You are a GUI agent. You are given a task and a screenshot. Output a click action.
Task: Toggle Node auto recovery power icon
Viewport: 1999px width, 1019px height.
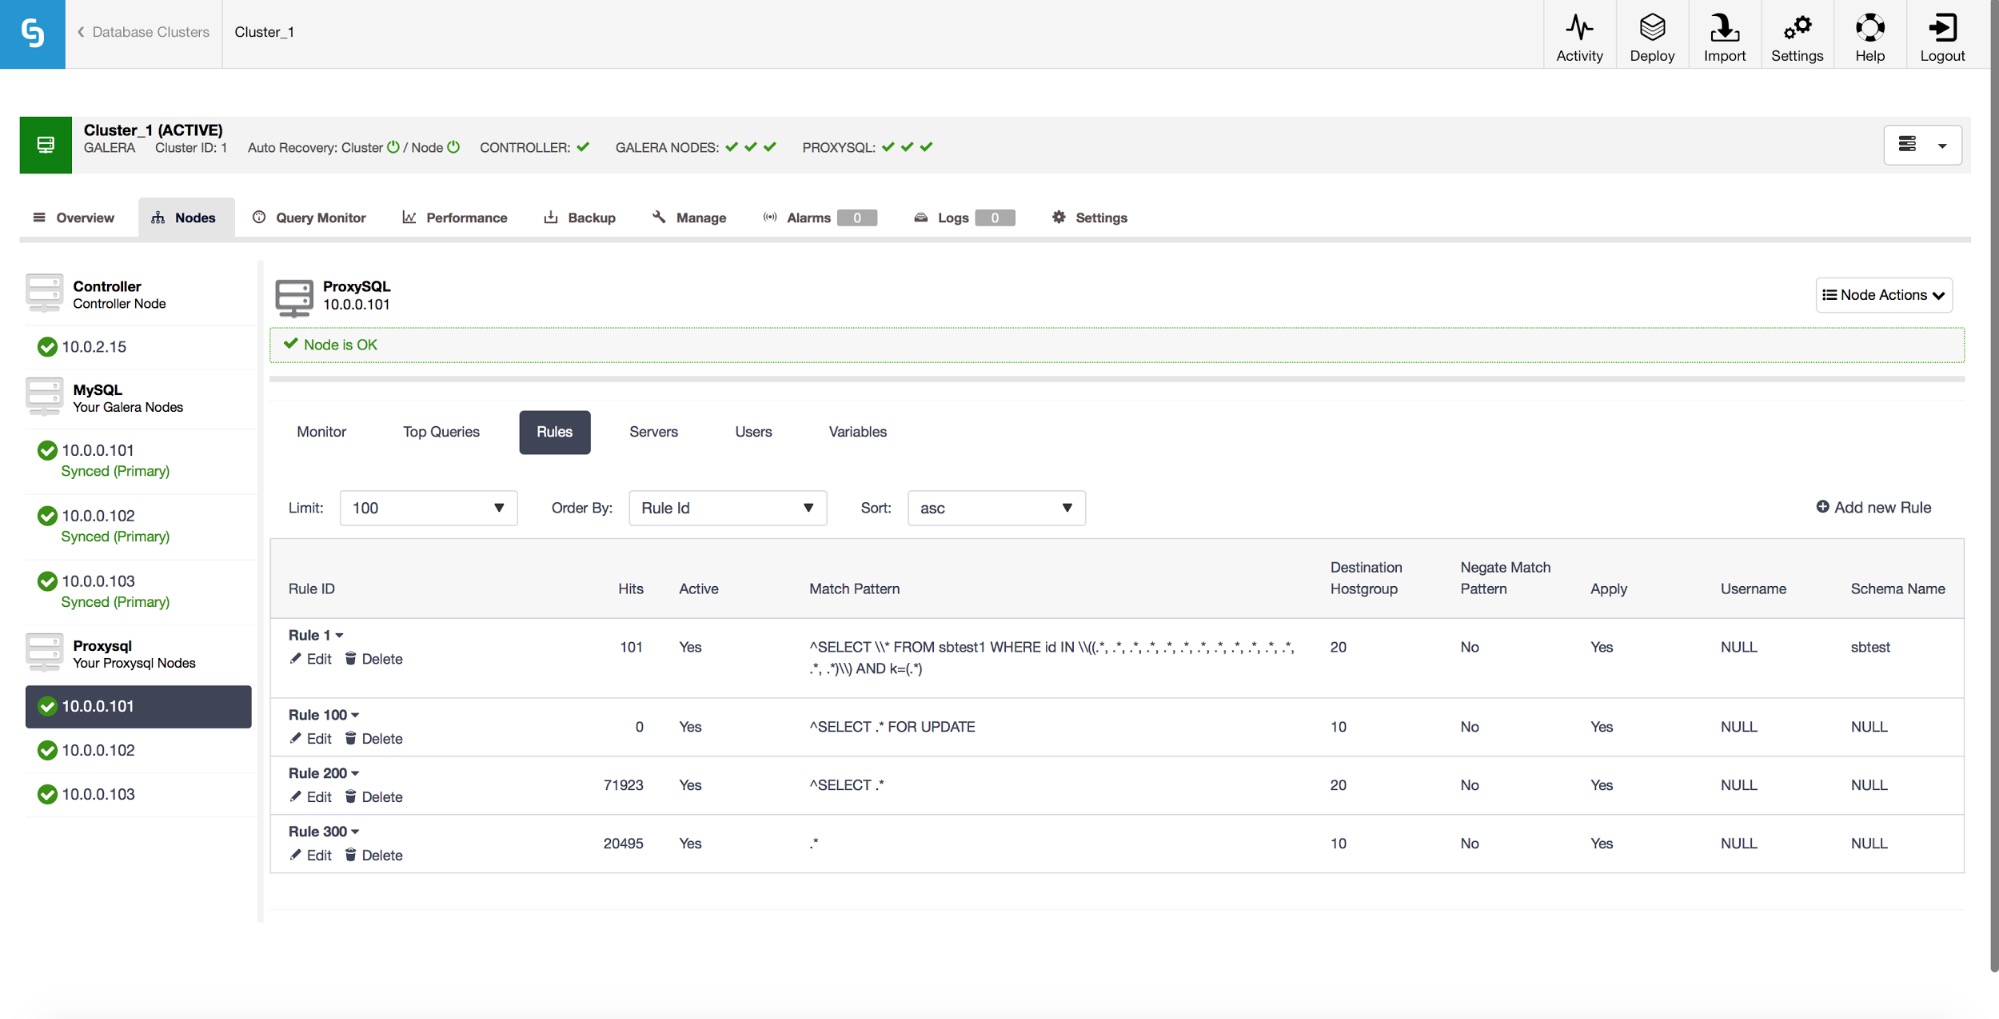coord(453,147)
